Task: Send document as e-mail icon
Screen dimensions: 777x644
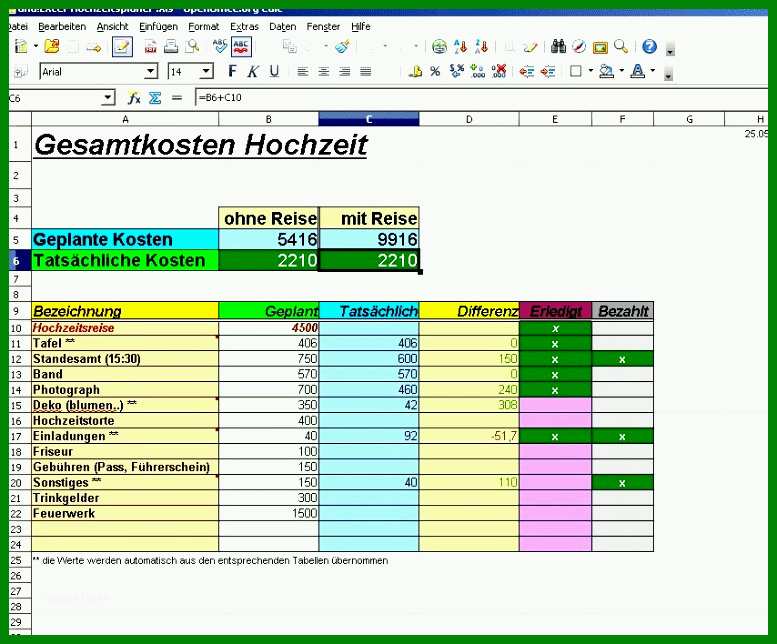Action: (x=94, y=47)
